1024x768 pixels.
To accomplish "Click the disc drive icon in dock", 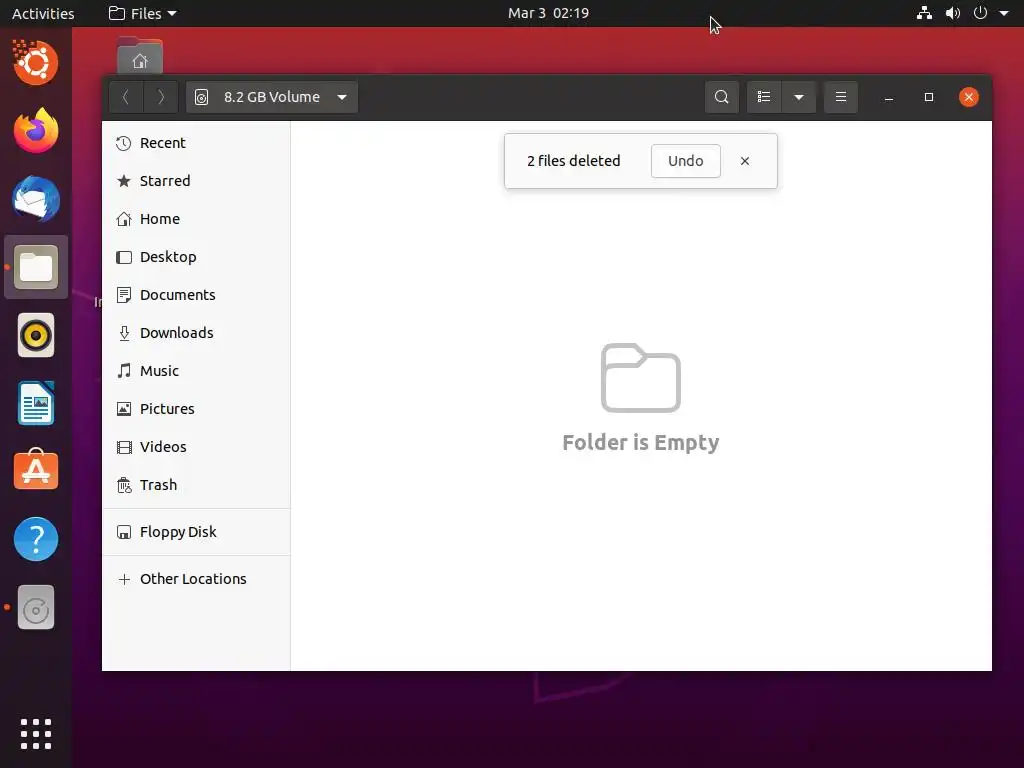I will [x=36, y=607].
